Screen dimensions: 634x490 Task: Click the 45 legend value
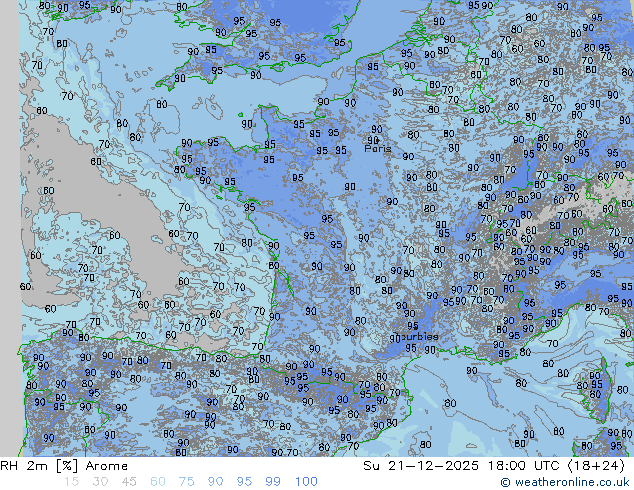coord(129,482)
